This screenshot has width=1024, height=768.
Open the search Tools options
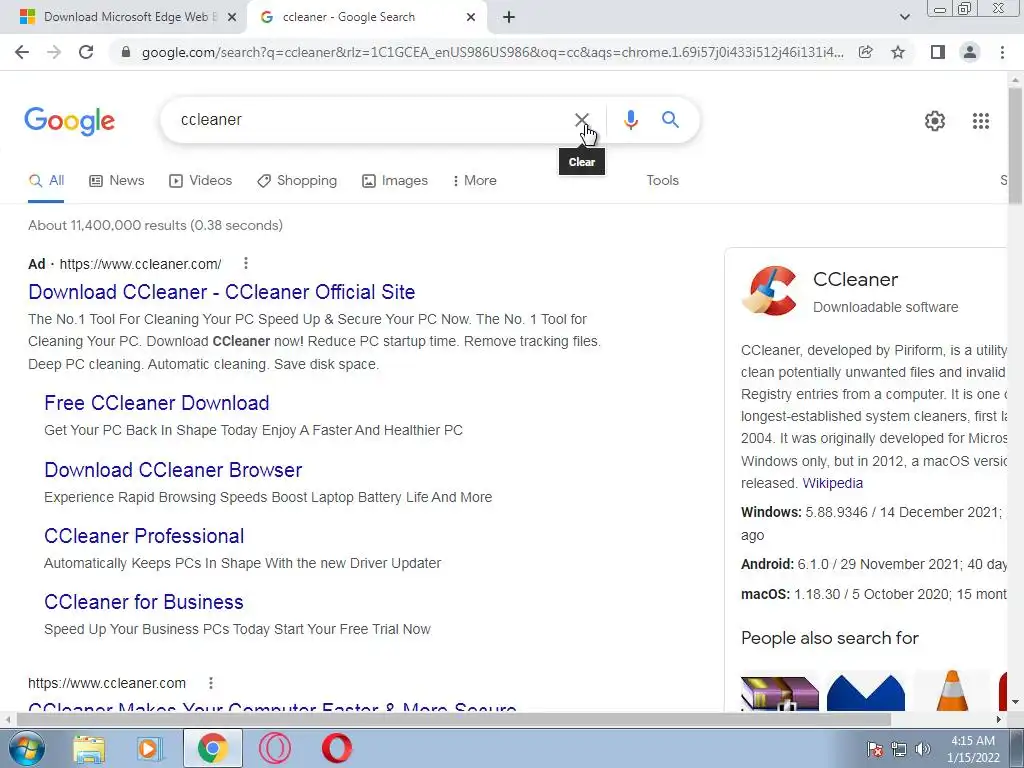(662, 180)
